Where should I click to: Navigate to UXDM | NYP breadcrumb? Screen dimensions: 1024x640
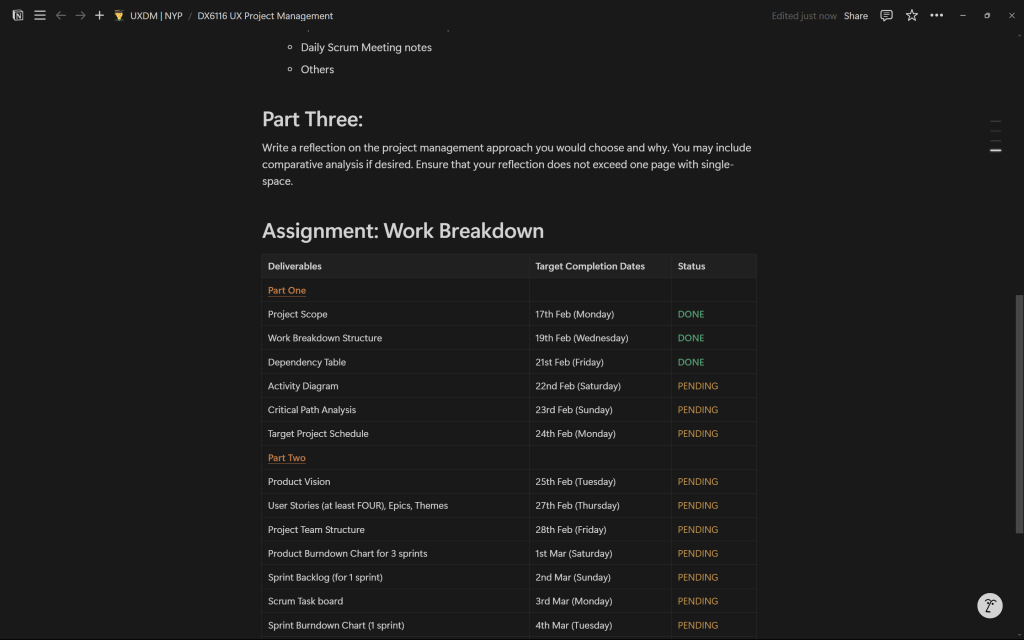point(155,16)
